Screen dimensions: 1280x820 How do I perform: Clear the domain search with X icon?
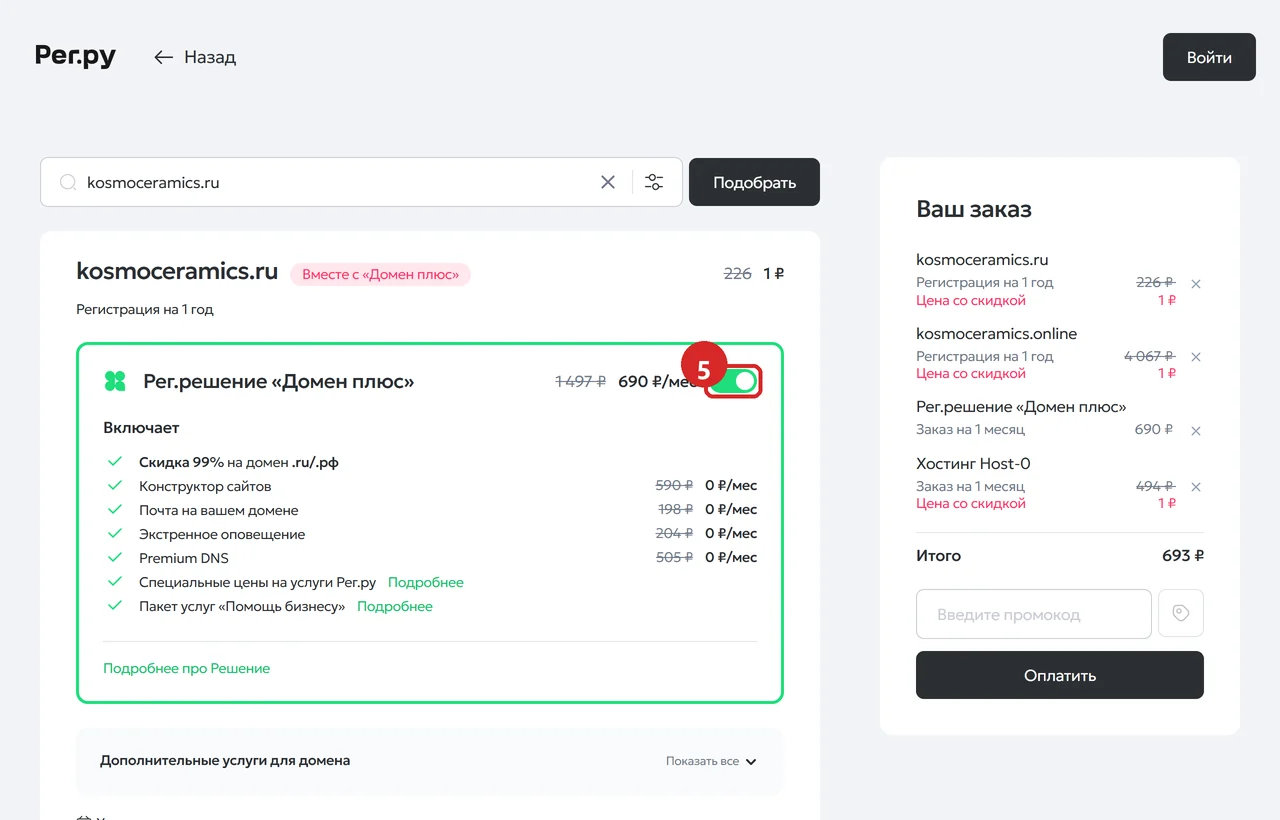coord(608,182)
